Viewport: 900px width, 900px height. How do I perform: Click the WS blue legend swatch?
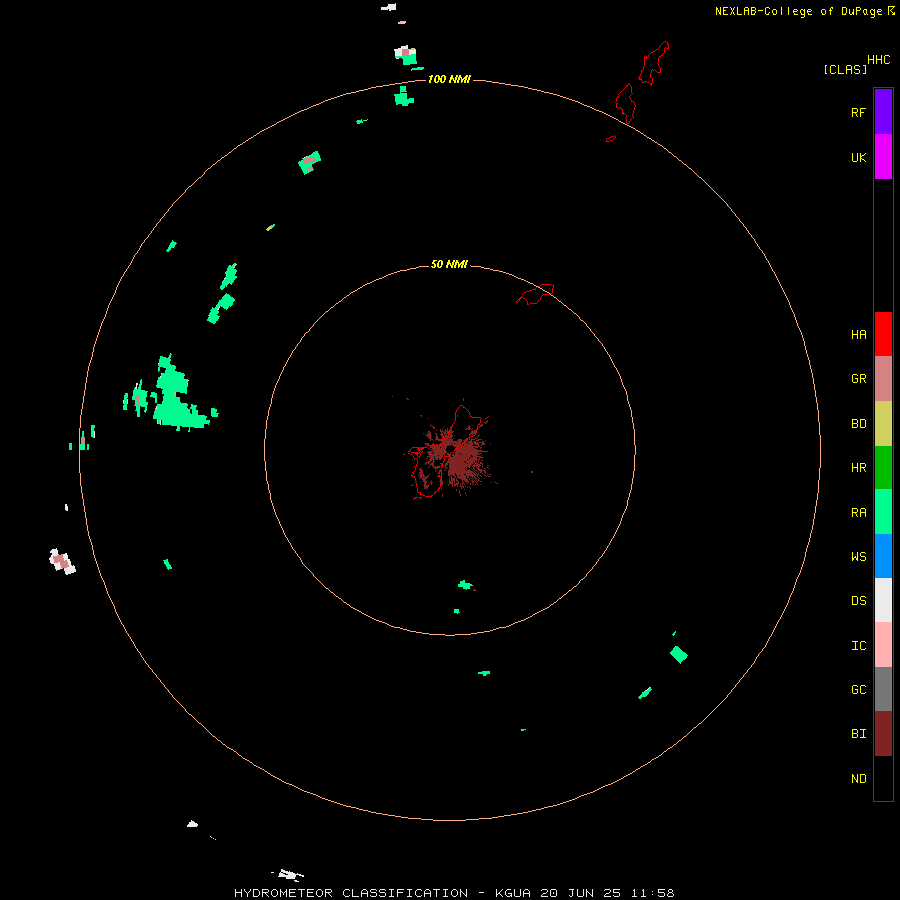click(883, 556)
